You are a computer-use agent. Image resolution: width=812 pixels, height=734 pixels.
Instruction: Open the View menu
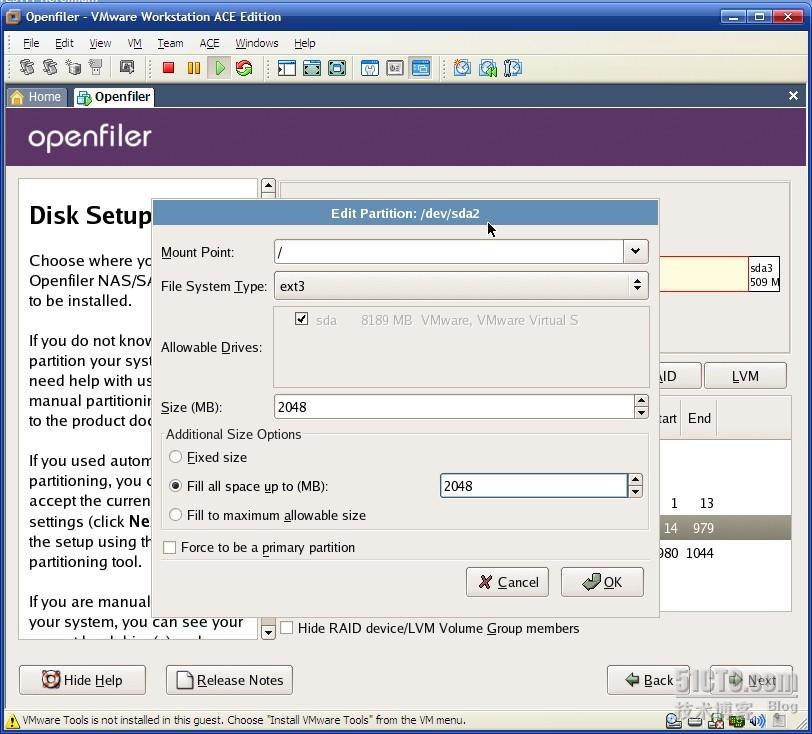[100, 43]
